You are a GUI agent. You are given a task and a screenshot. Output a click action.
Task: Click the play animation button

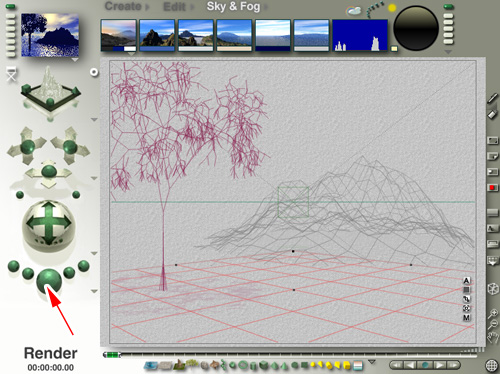point(439,365)
